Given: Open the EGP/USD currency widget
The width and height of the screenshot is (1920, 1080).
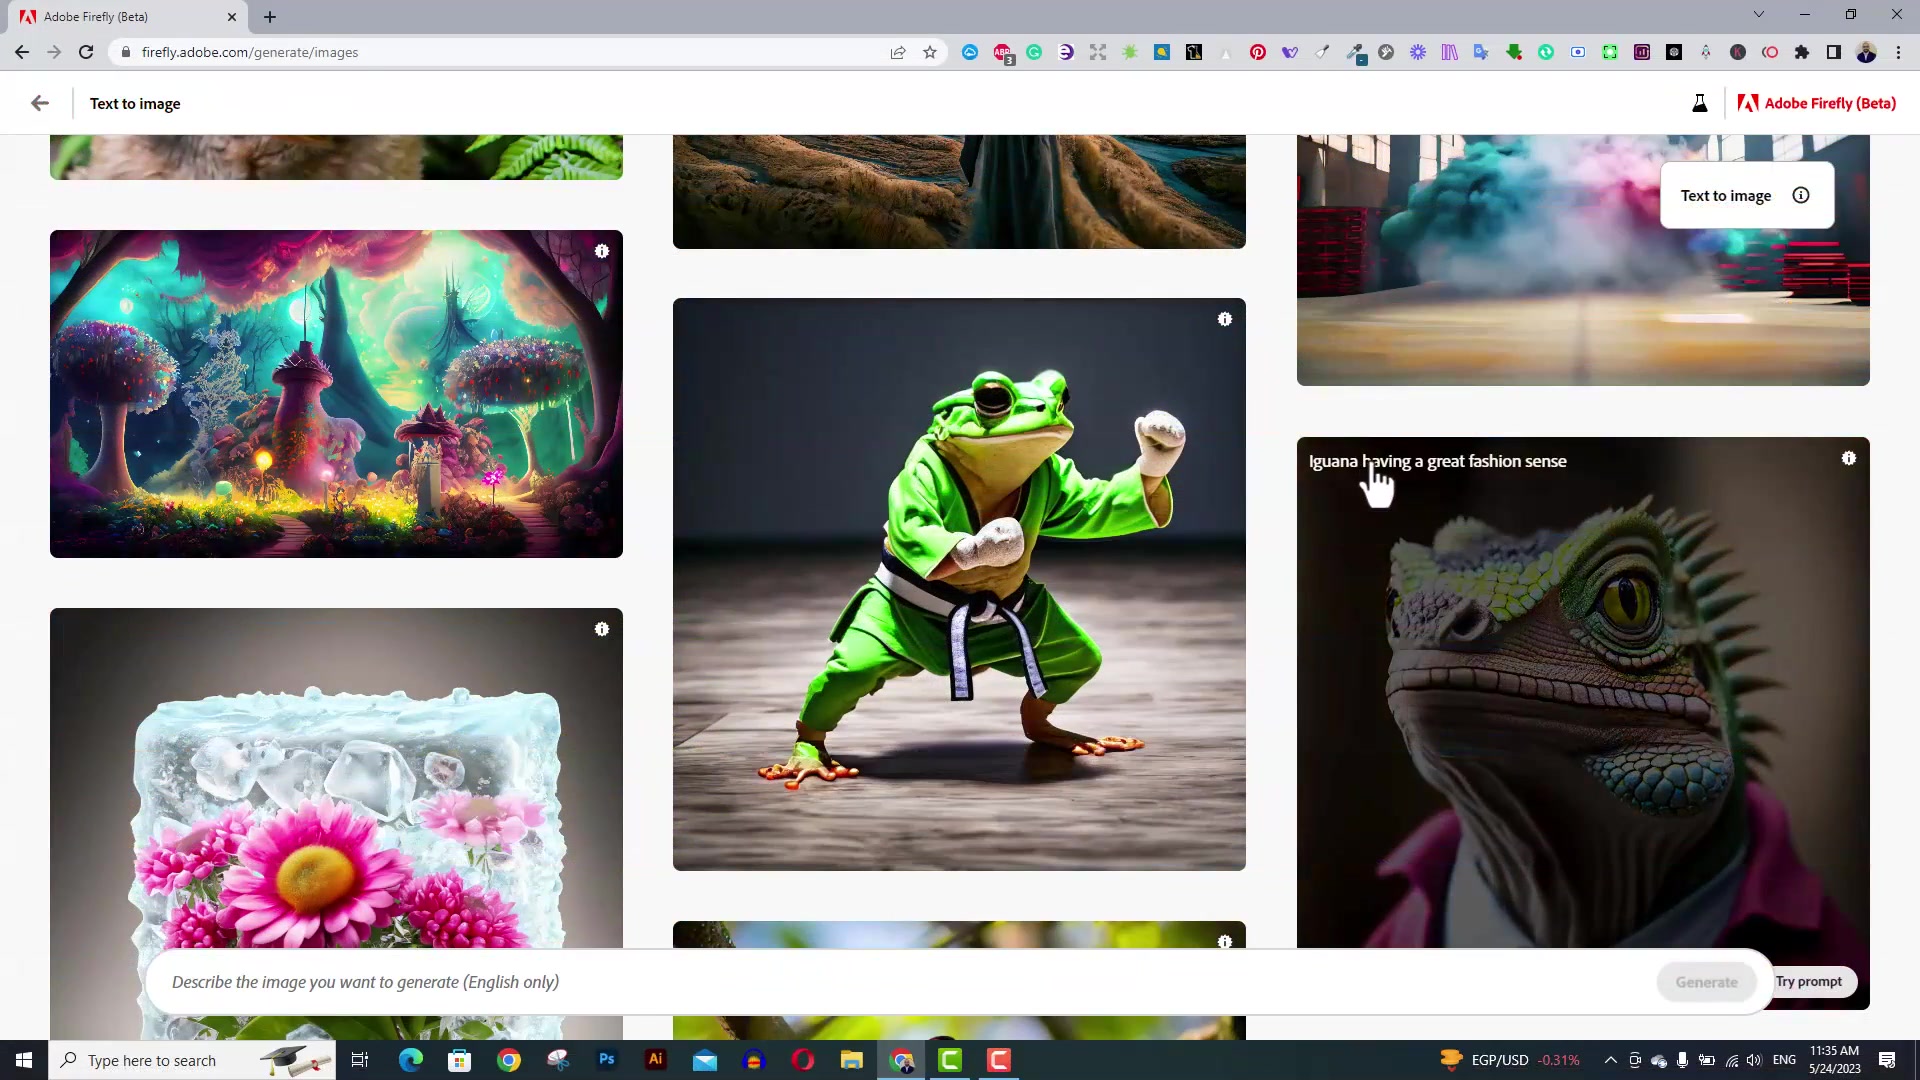Looking at the screenshot, I should coord(1510,1060).
